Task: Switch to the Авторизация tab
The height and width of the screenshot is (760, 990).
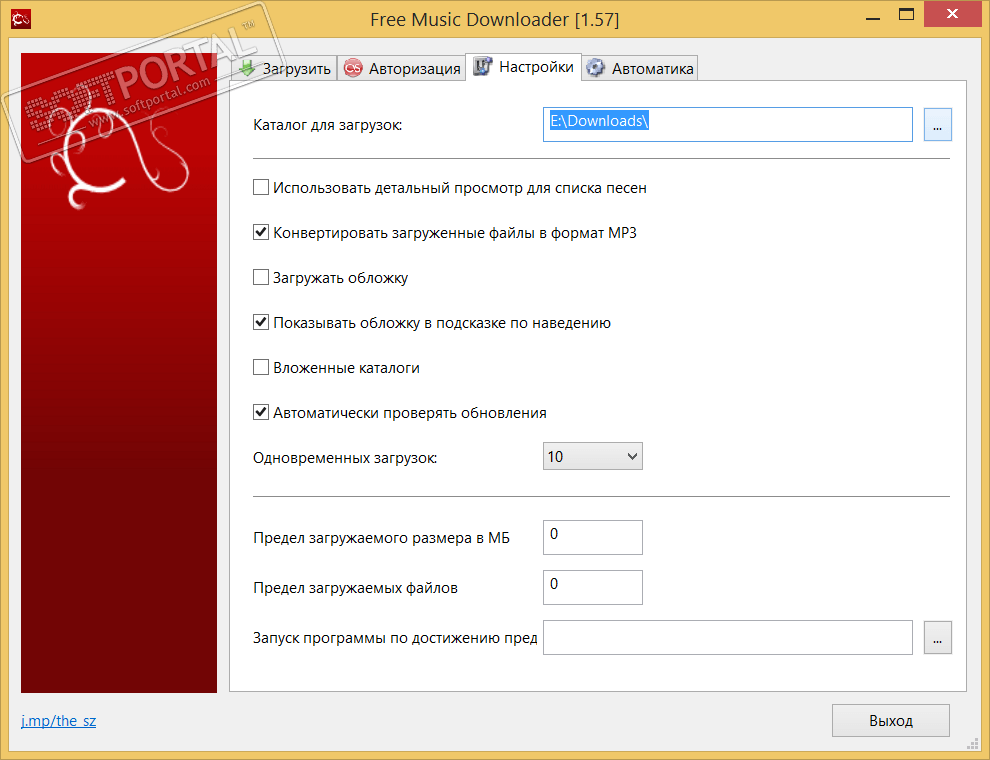Action: pos(402,68)
